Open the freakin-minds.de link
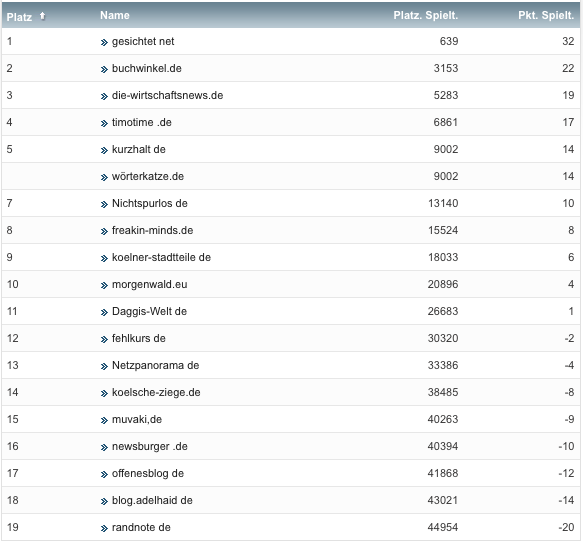583x542 pixels. 152,230
